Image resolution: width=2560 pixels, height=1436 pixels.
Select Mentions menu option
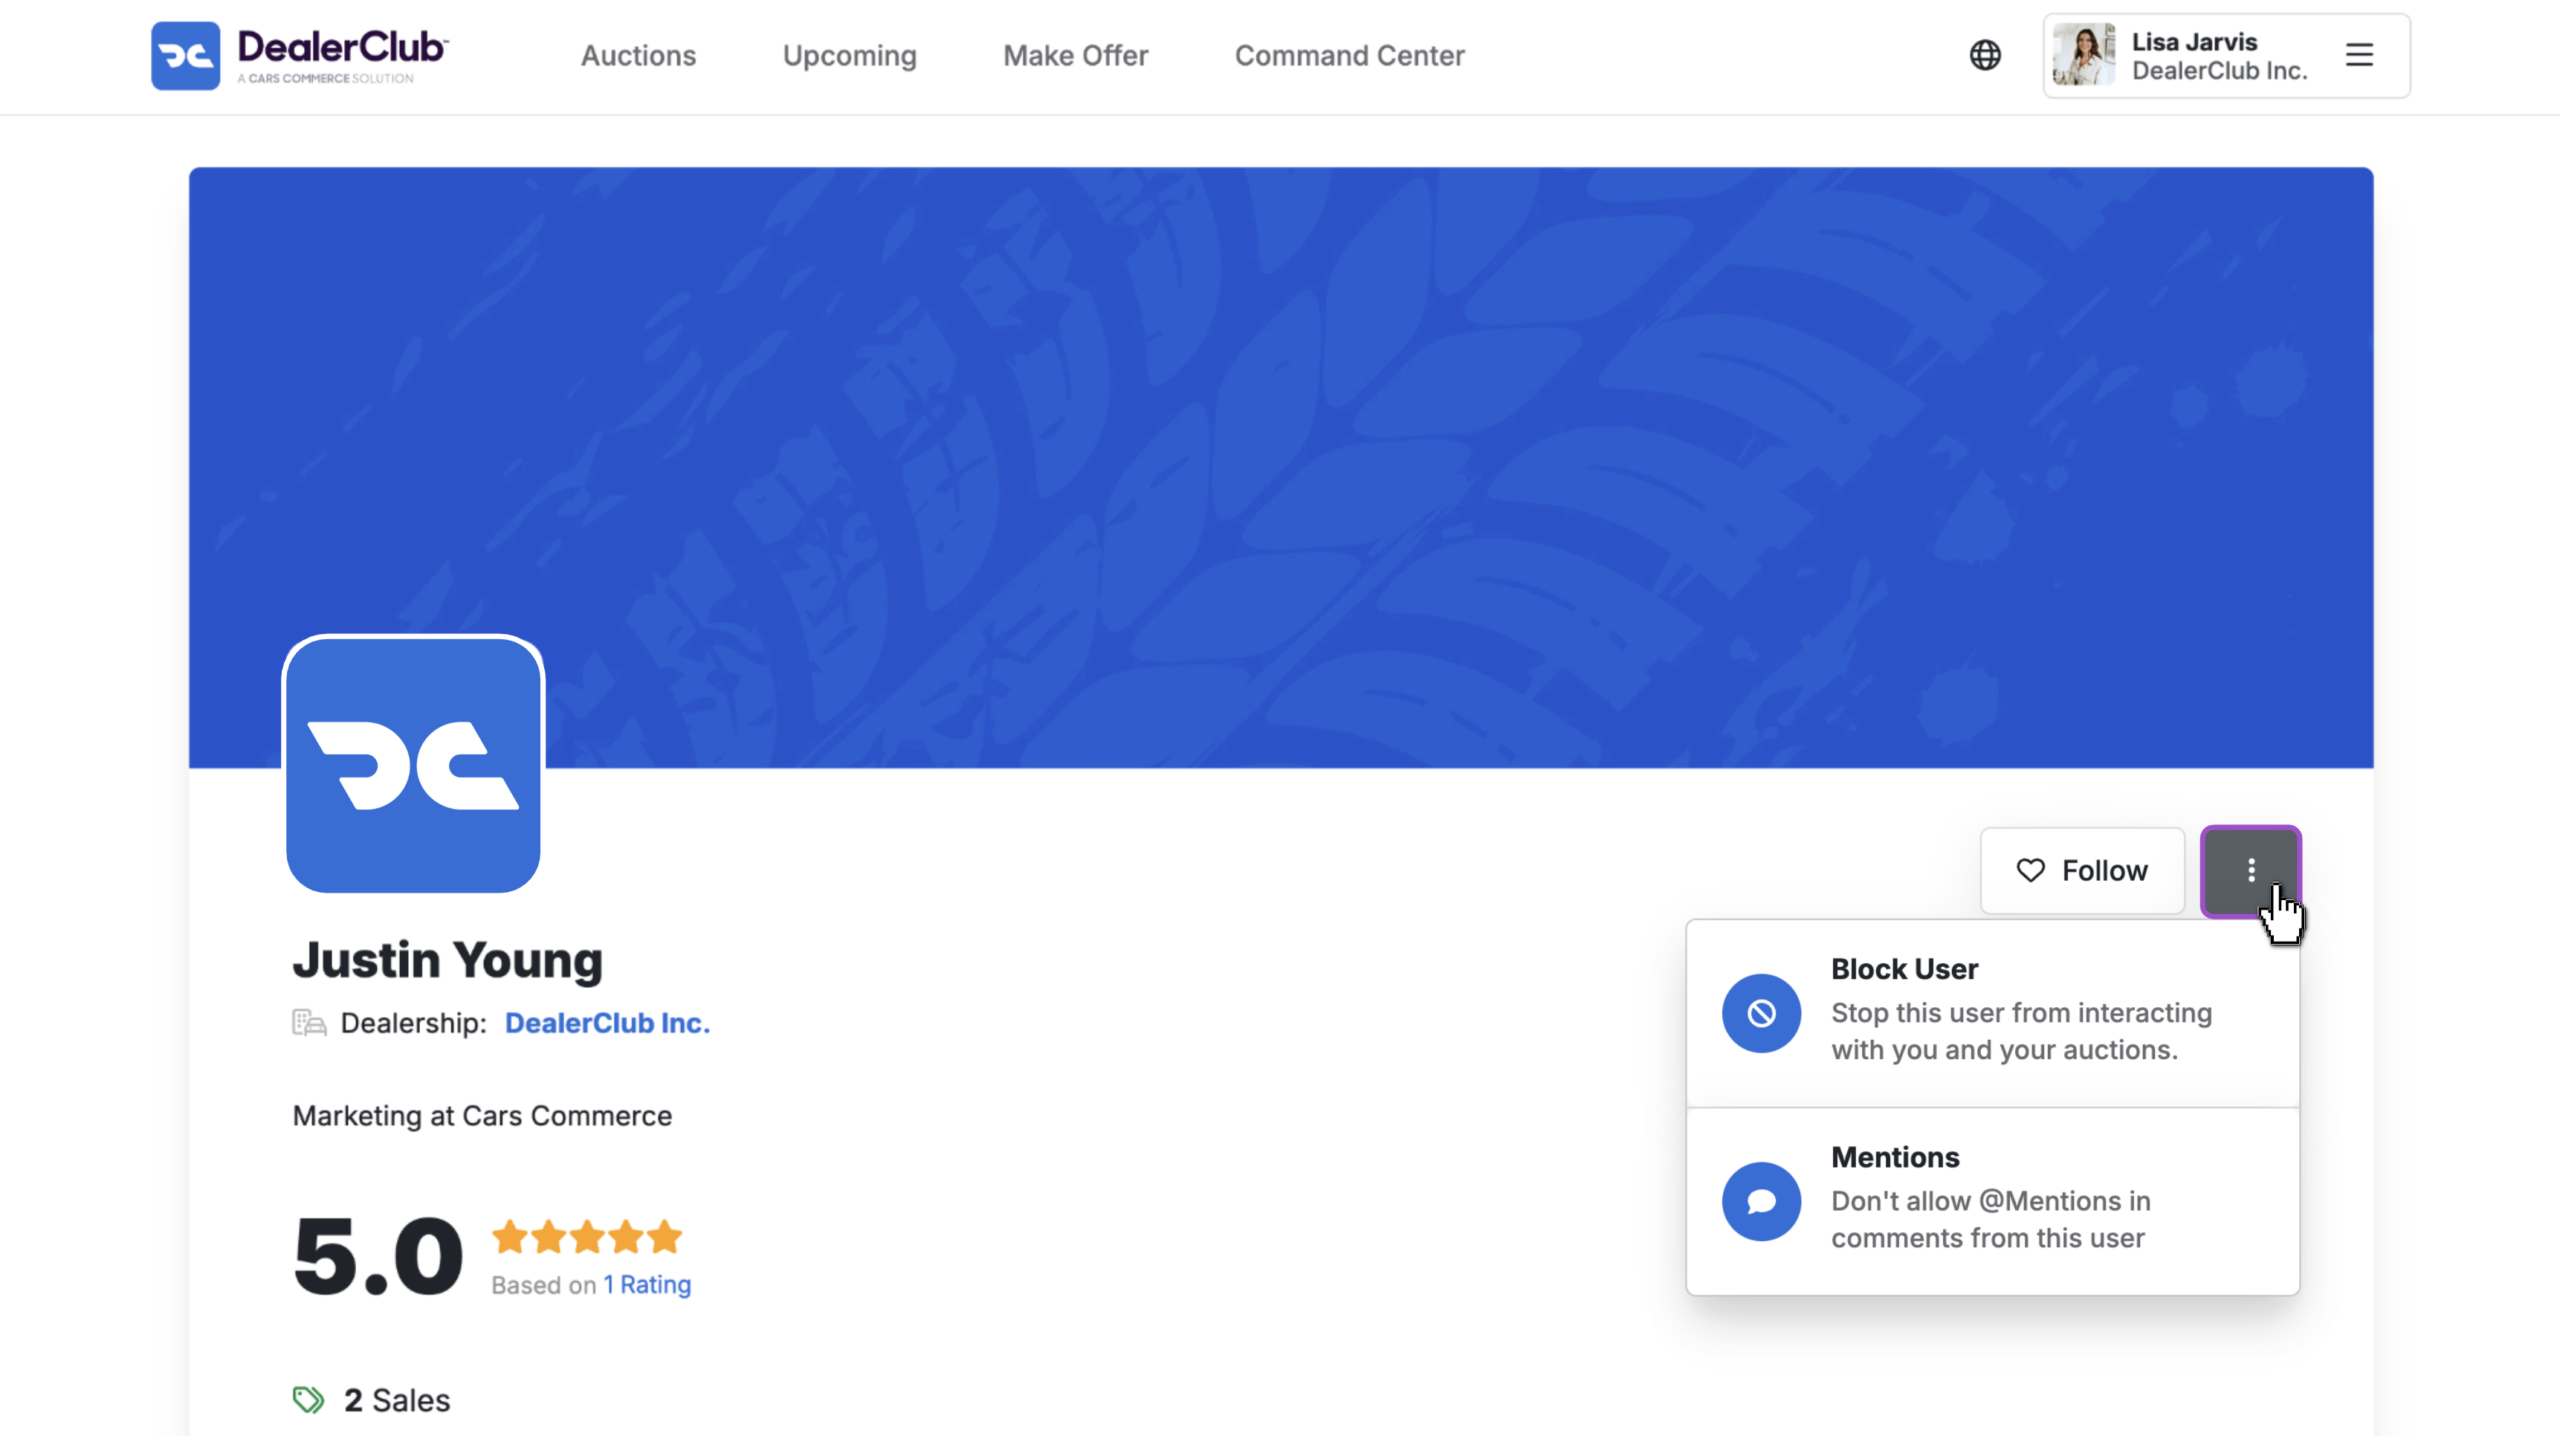[x=1992, y=1200]
